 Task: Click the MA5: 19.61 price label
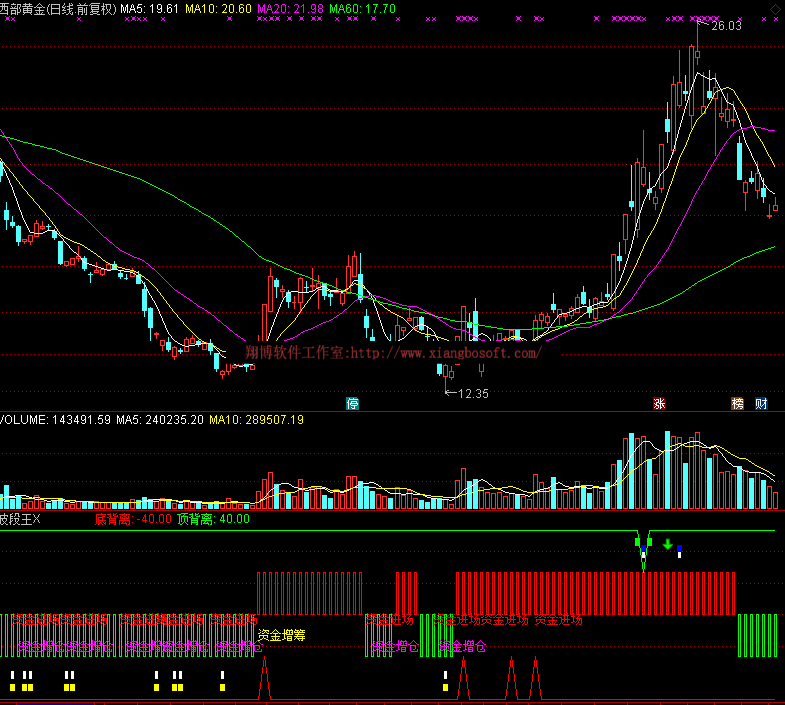[x=150, y=9]
